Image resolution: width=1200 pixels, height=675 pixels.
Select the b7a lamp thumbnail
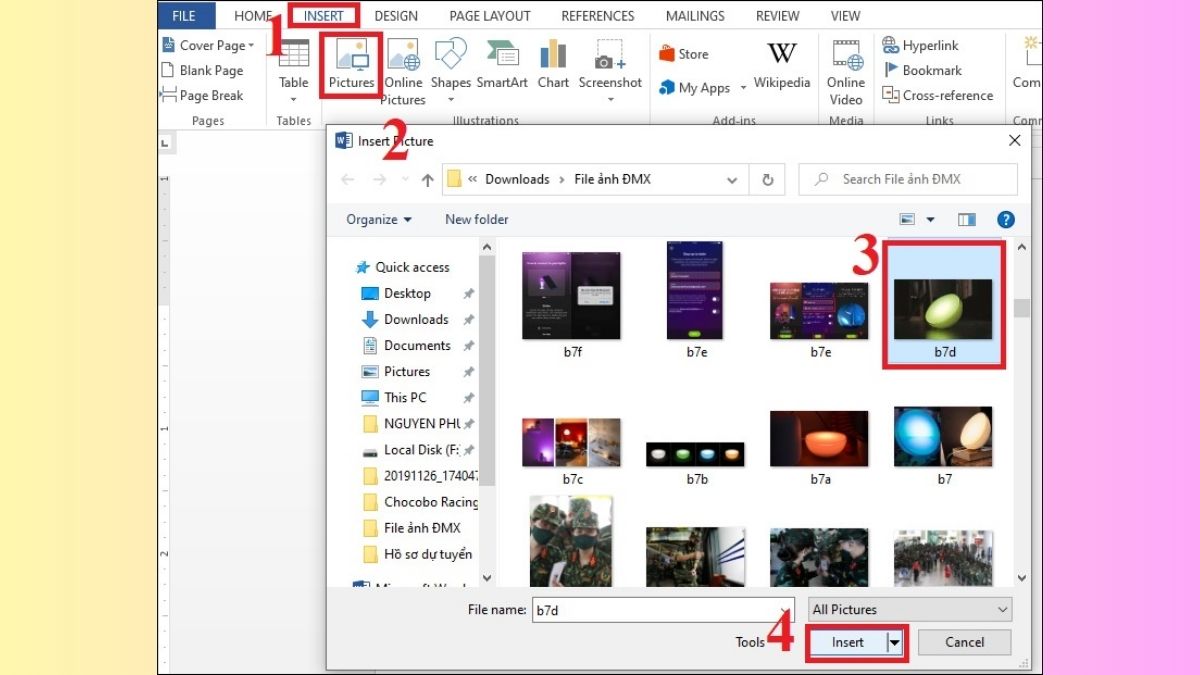pyautogui.click(x=818, y=436)
